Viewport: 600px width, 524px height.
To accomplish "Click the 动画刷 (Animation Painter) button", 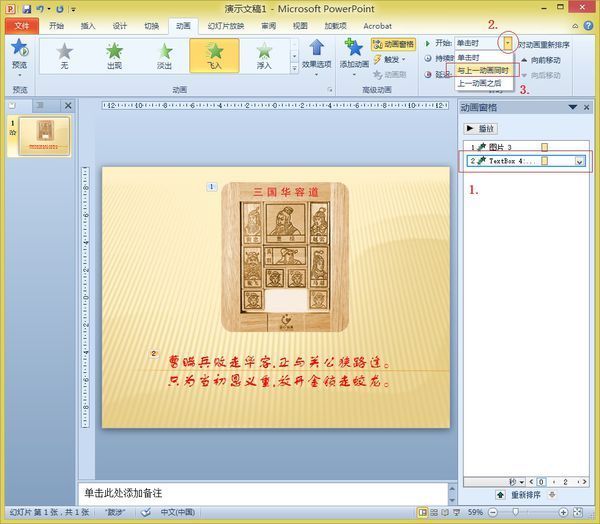I will 390,74.
